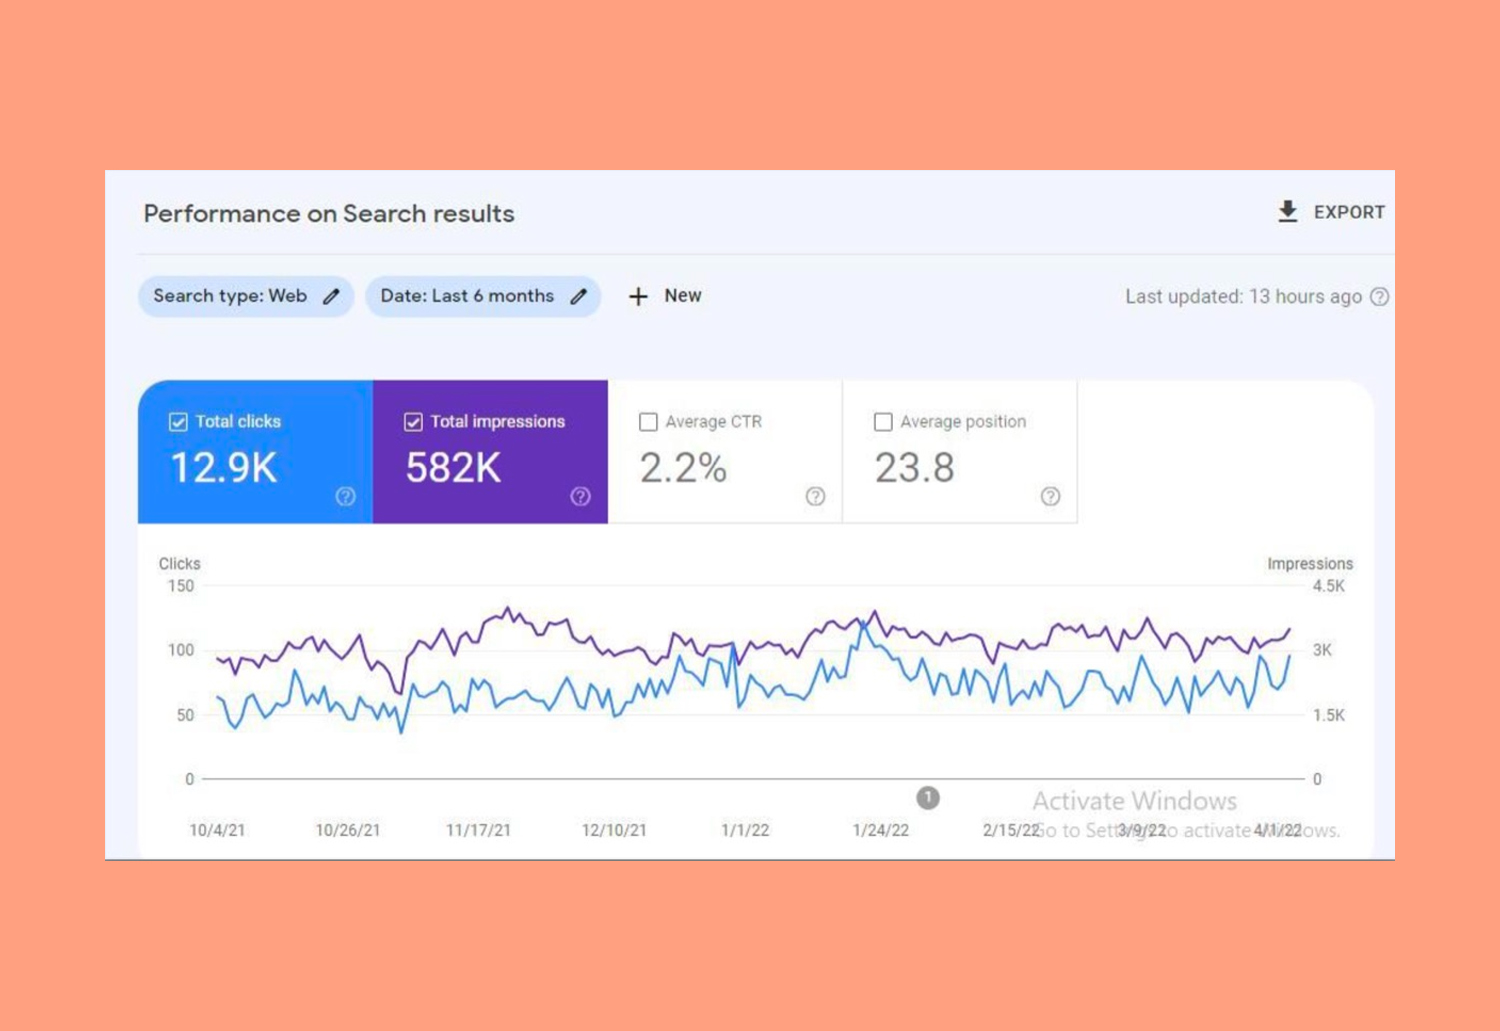Screen dimensions: 1500x1031
Task: Select the 12.9K Total clicks card value
Action: [224, 468]
